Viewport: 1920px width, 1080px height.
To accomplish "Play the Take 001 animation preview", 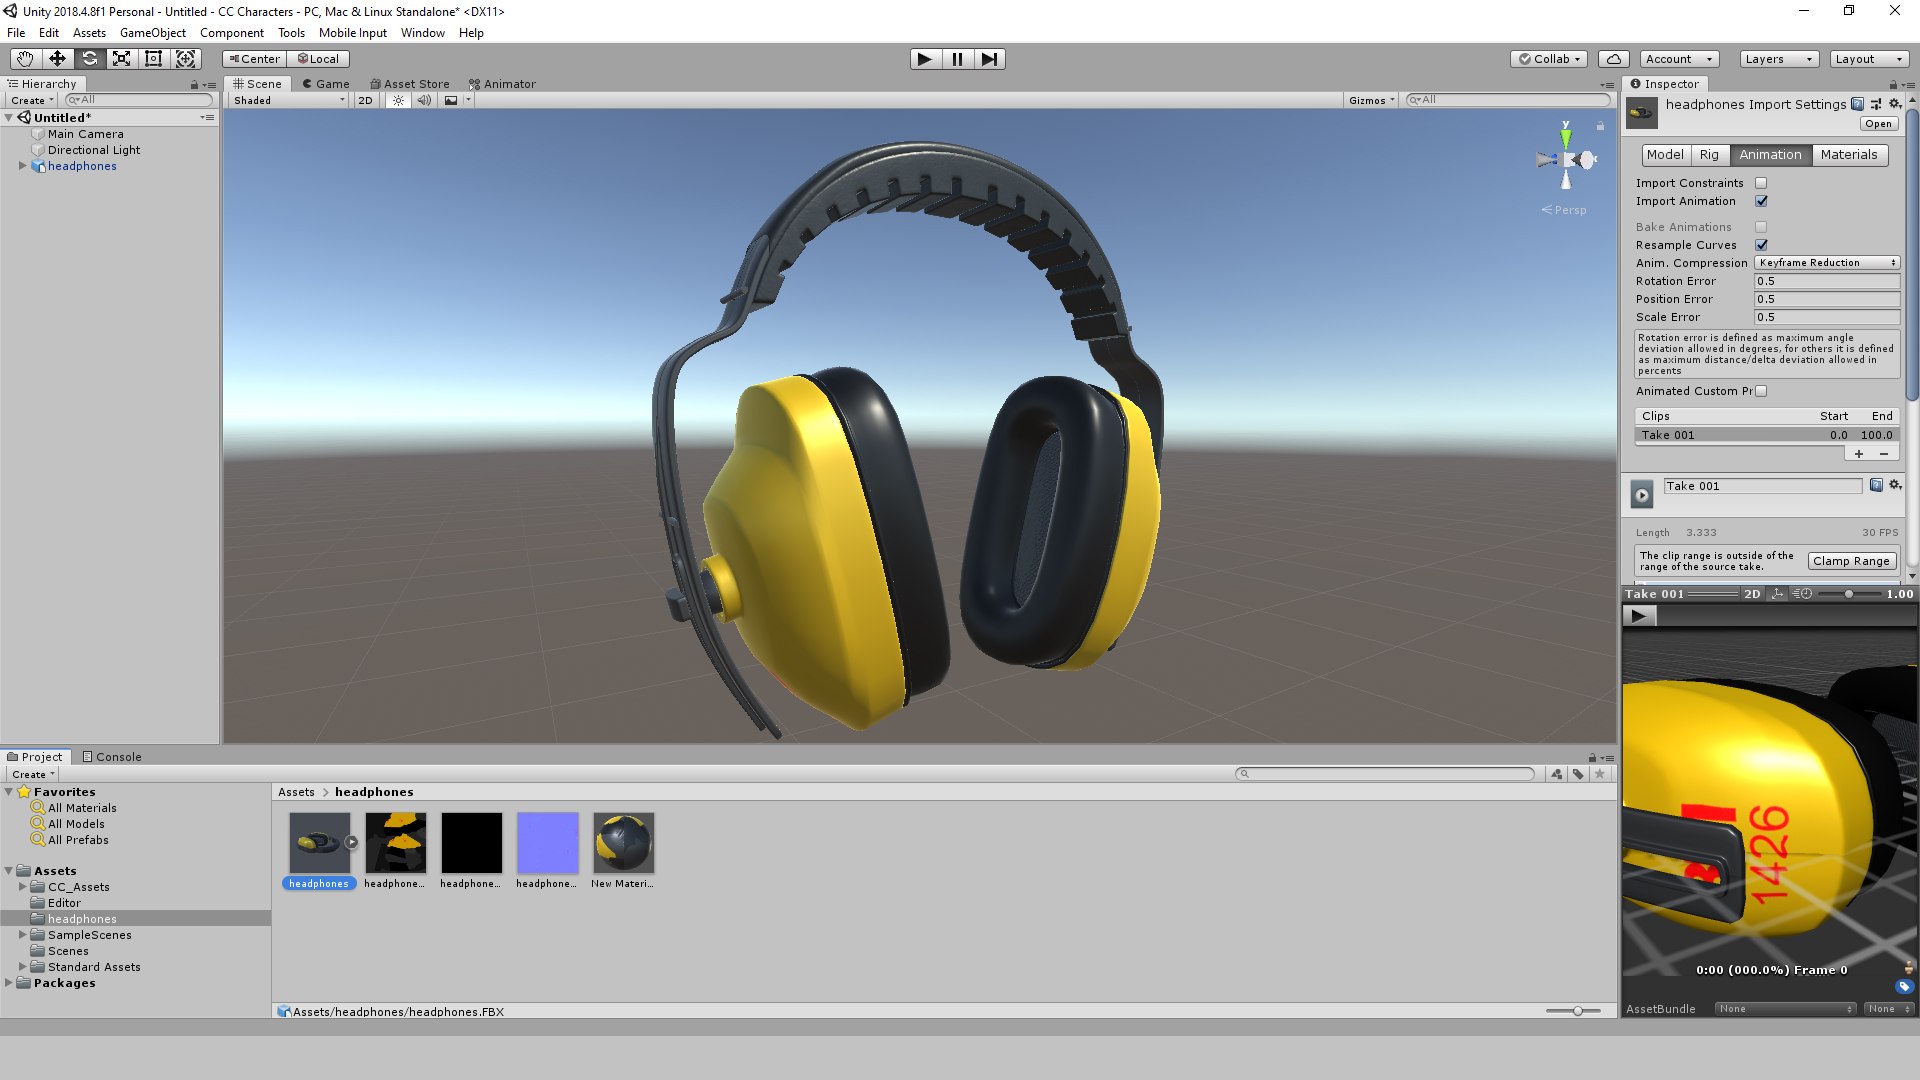I will [1638, 616].
